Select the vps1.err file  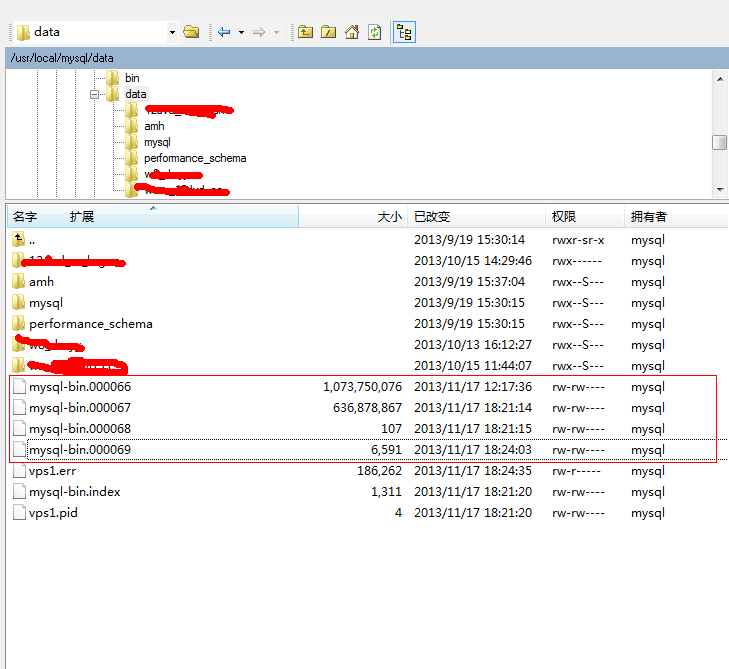[54, 471]
